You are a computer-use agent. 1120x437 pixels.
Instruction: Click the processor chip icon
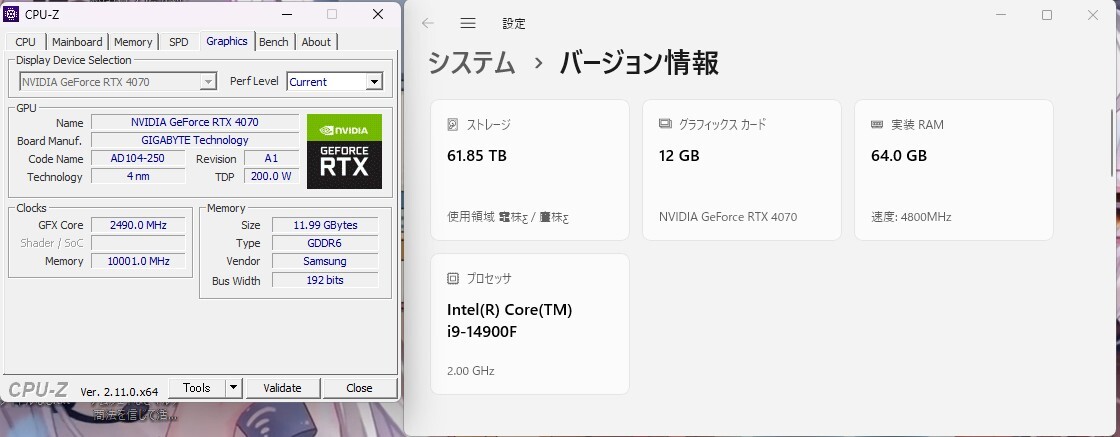tap(453, 278)
